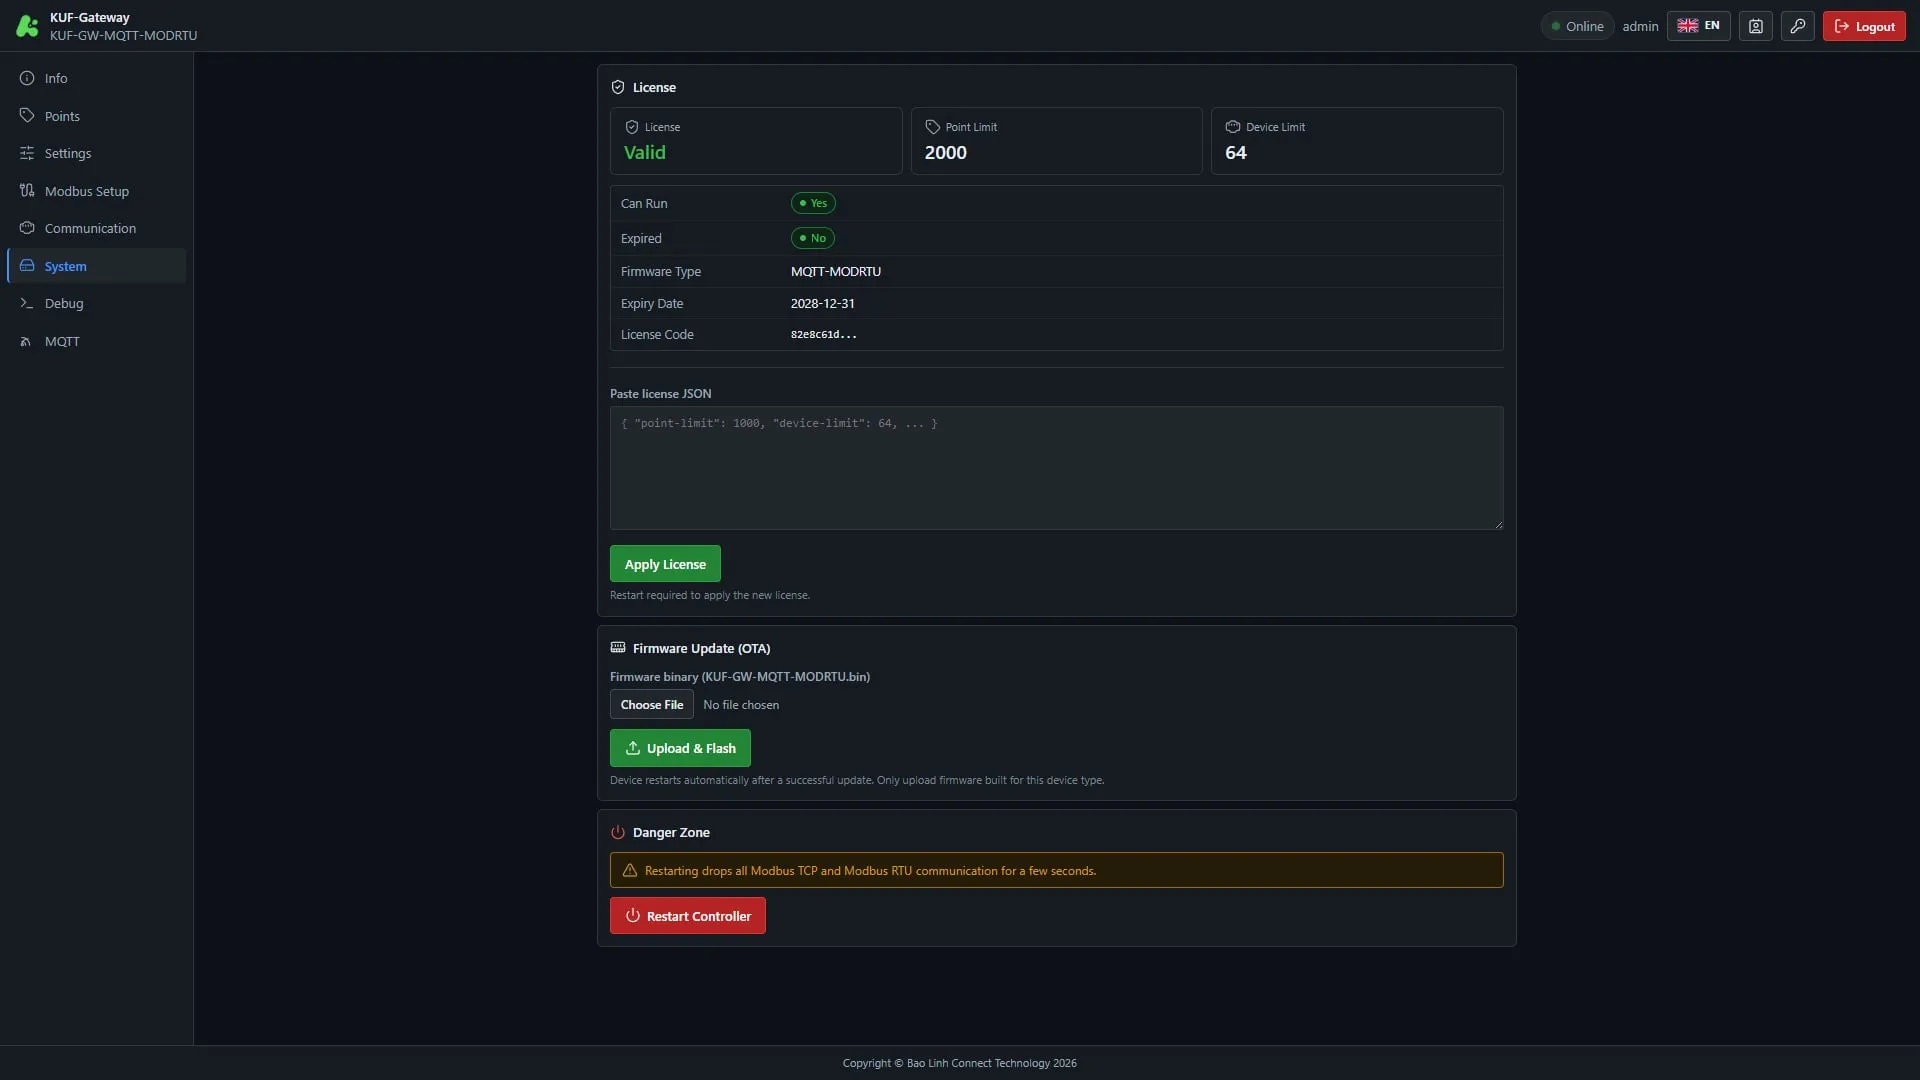Click Upload & Flash button
Image resolution: width=1920 pixels, height=1080 pixels.
(680, 748)
